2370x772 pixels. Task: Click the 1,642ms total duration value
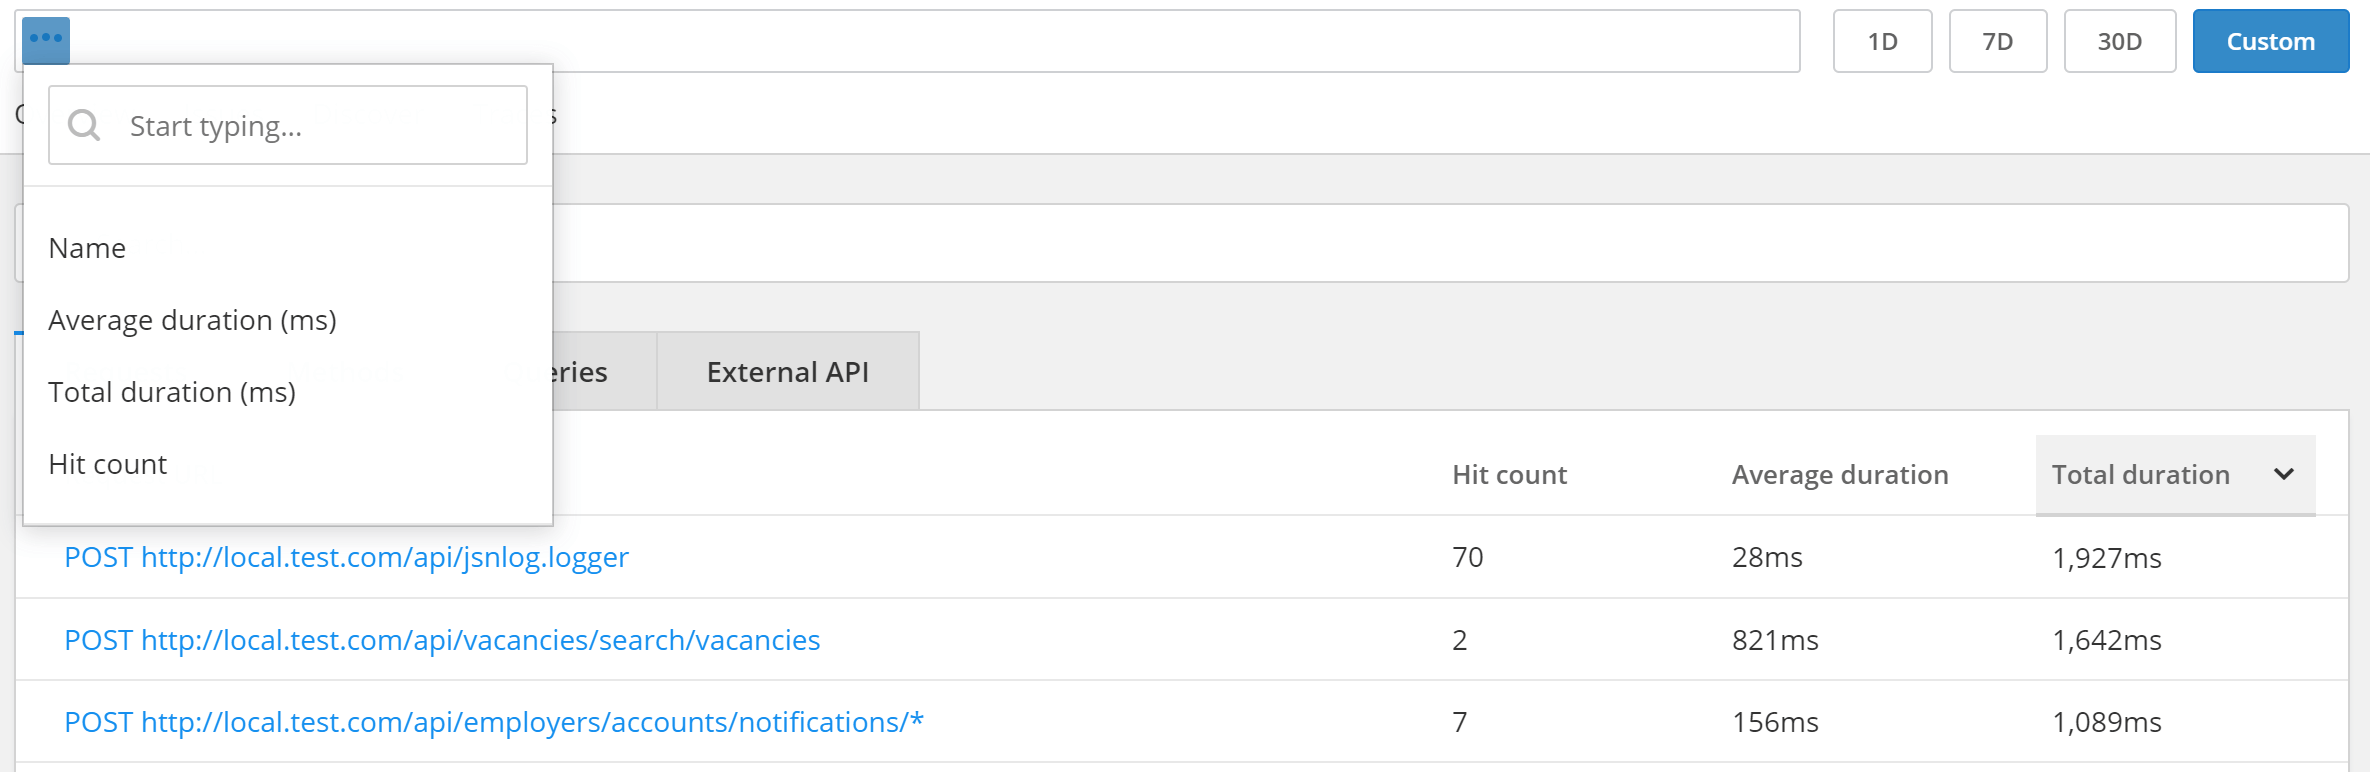[x=2106, y=640]
